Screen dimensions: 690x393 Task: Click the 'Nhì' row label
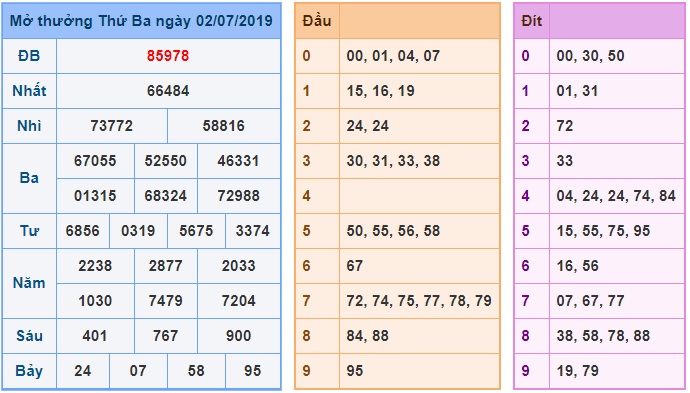pos(29,126)
